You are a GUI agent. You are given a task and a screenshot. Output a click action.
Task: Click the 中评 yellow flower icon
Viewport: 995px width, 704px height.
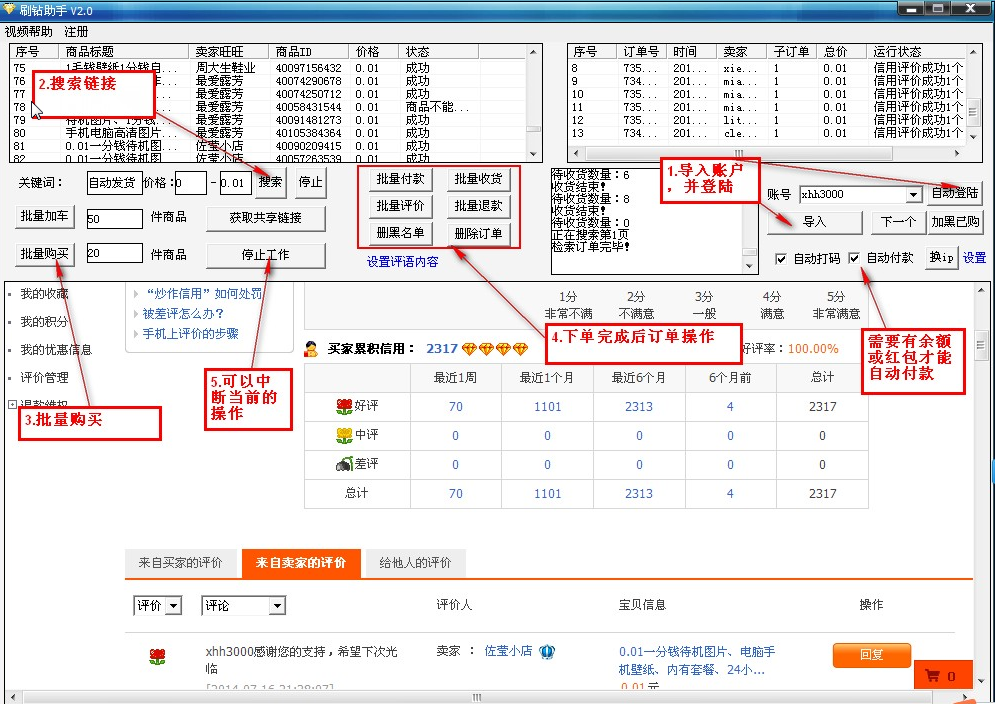tap(344, 435)
